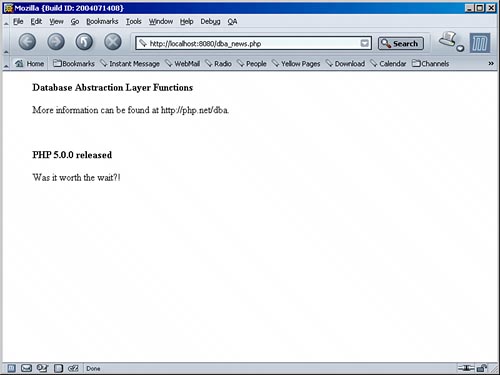Show more personal toolbar items chevron
This screenshot has width=500, height=375.
pyautogui.click(x=491, y=63)
